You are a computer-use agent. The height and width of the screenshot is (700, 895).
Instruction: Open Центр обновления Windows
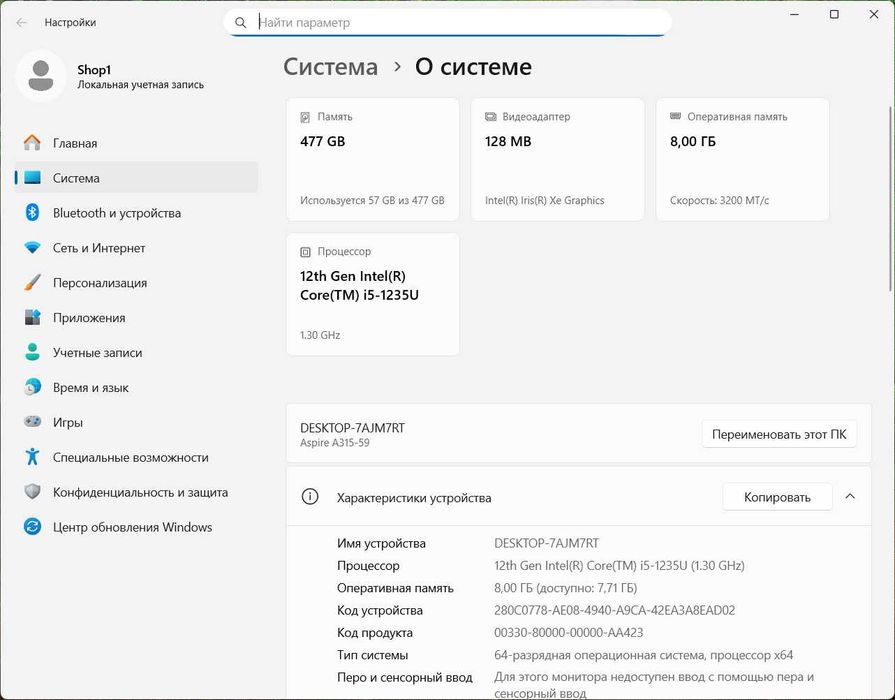[136, 526]
